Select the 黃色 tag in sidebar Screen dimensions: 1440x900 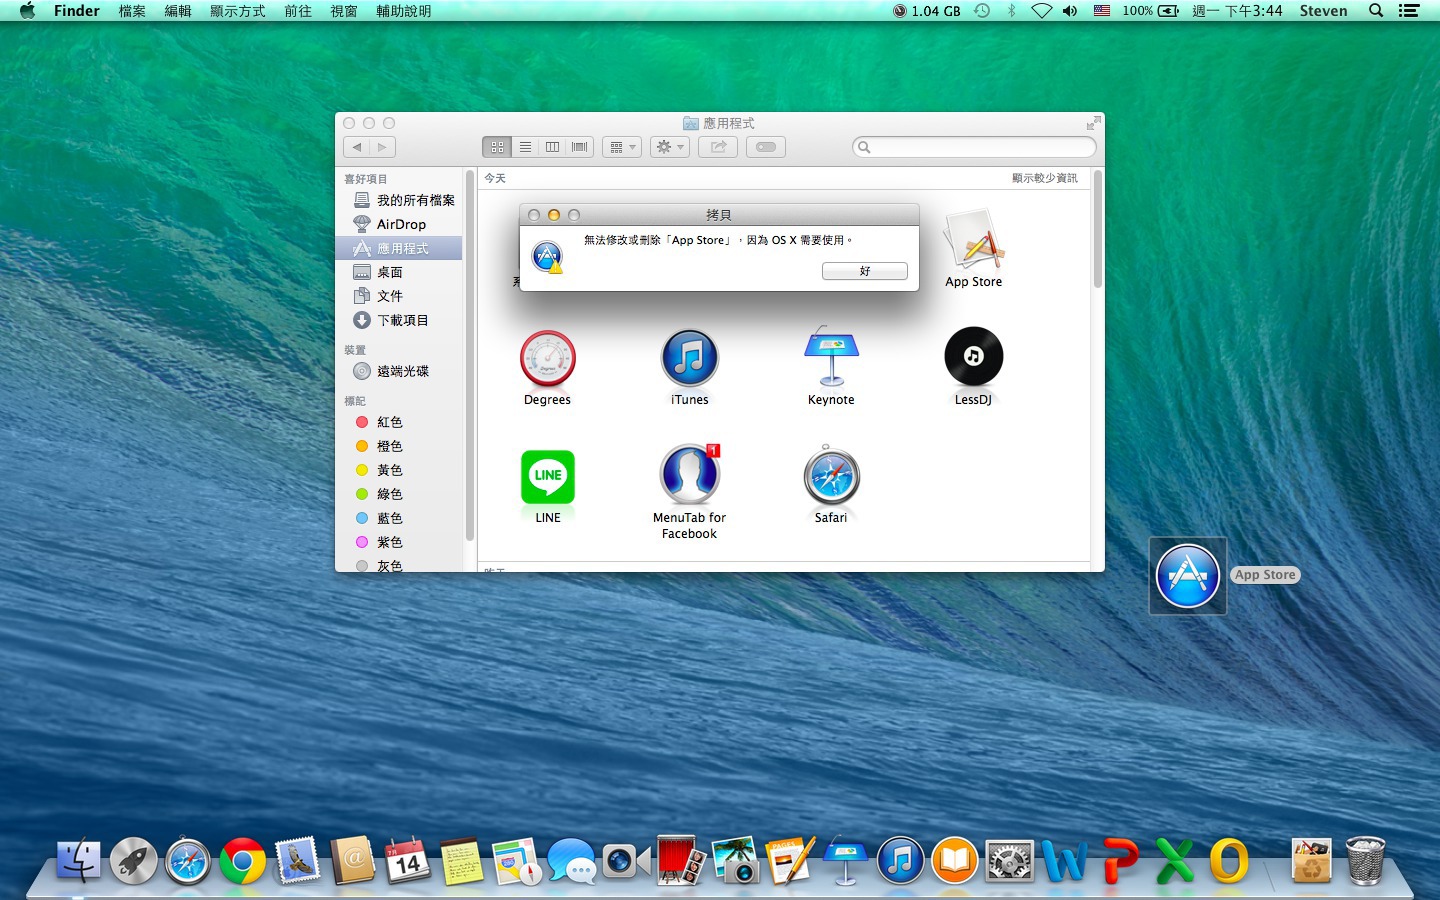pyautogui.click(x=399, y=470)
